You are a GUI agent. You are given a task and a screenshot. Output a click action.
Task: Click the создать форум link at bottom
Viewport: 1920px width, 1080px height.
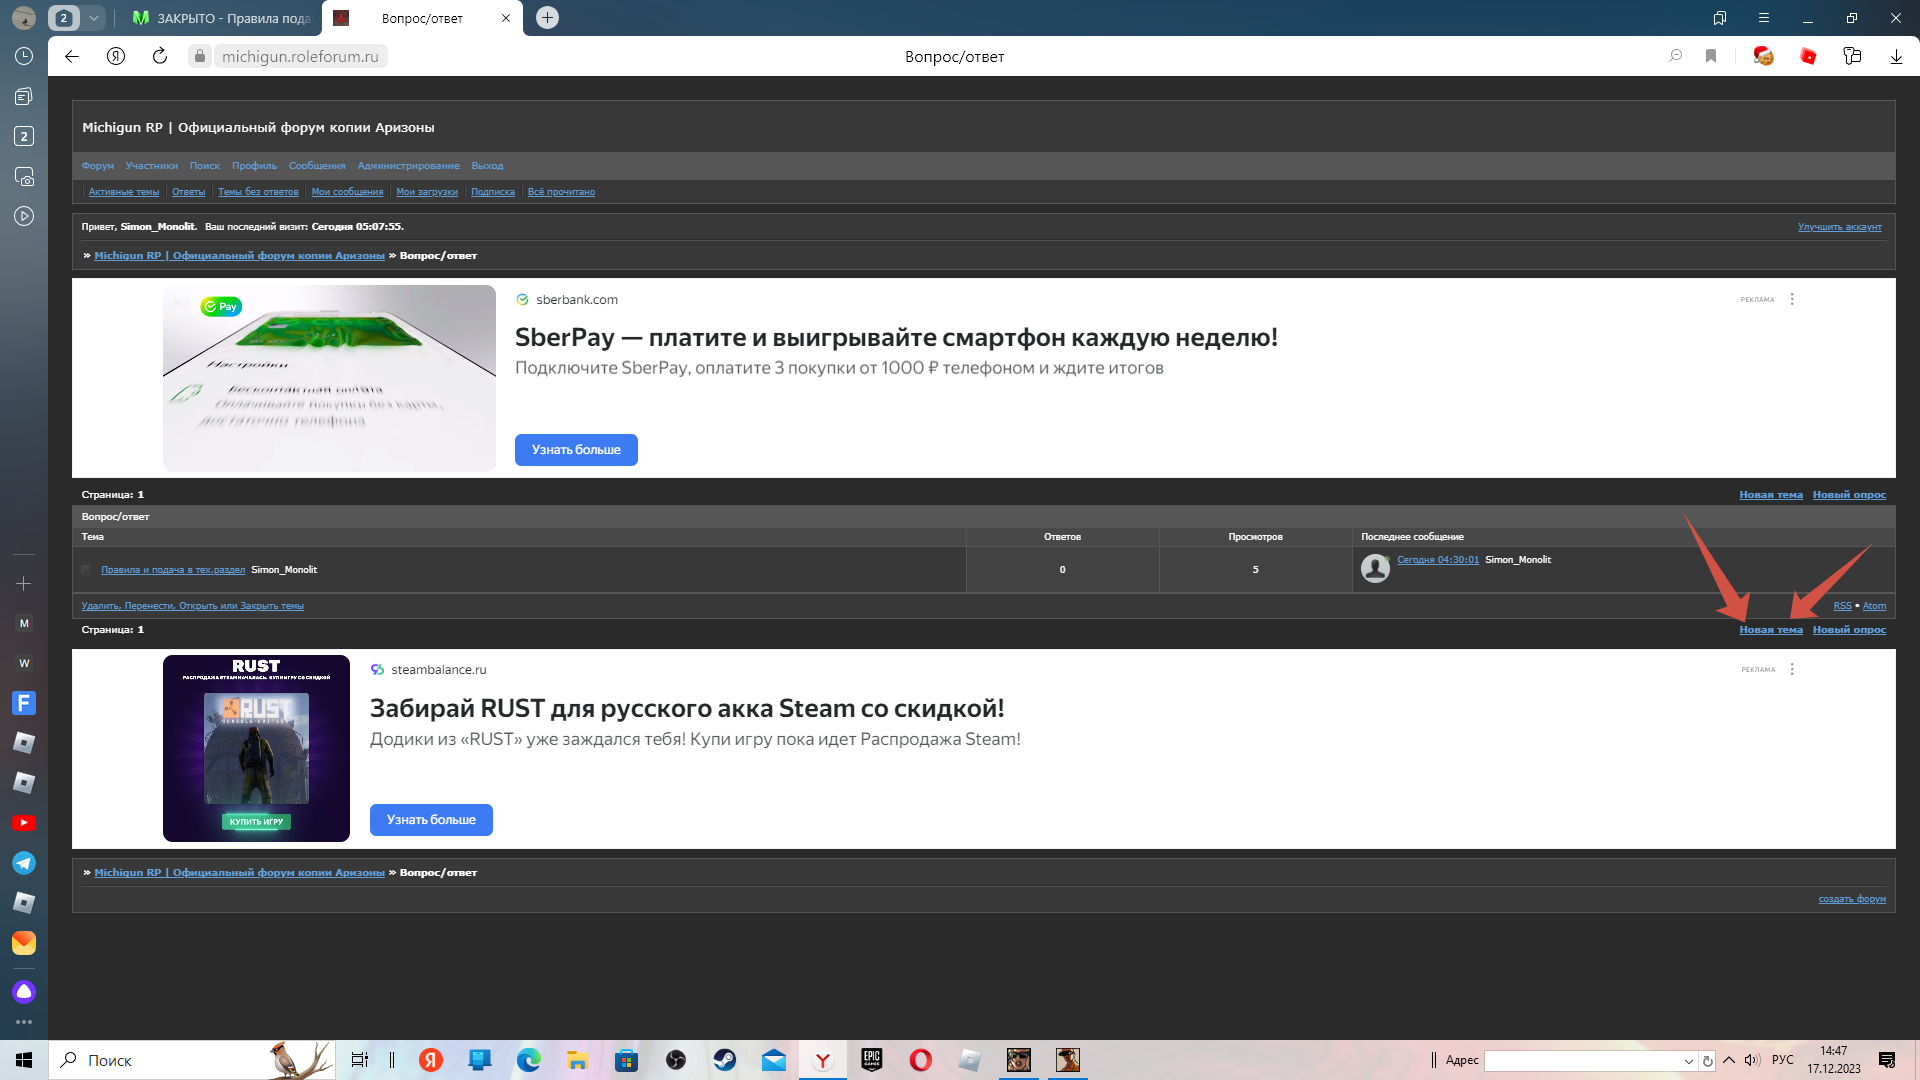tap(1852, 899)
